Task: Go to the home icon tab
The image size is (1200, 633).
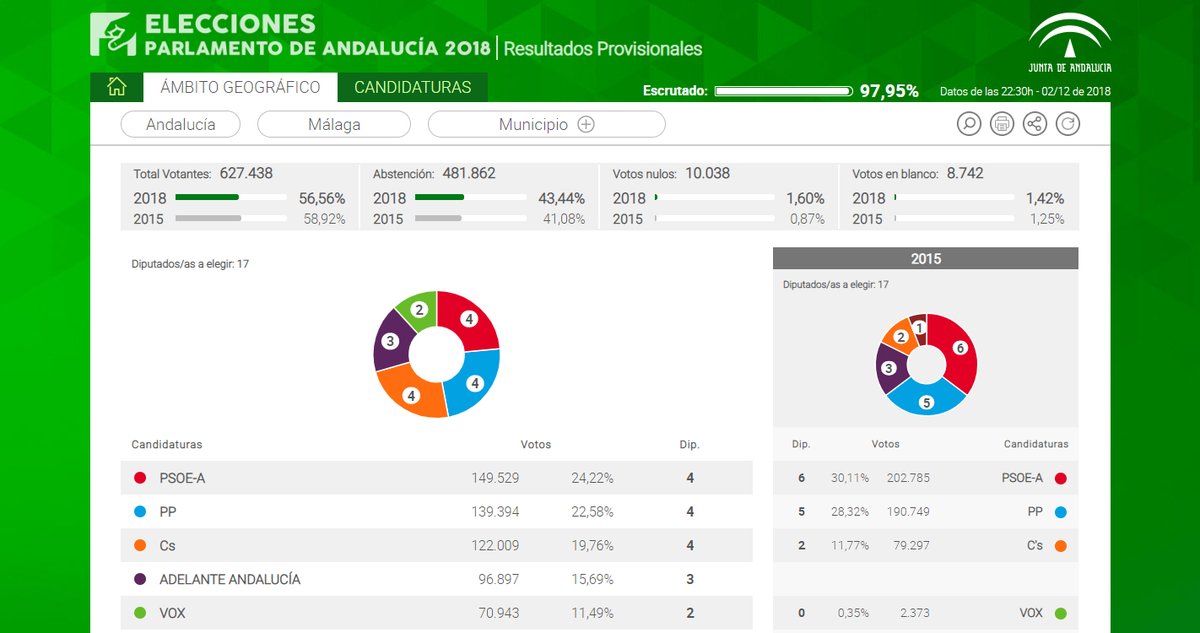Action: (116, 87)
